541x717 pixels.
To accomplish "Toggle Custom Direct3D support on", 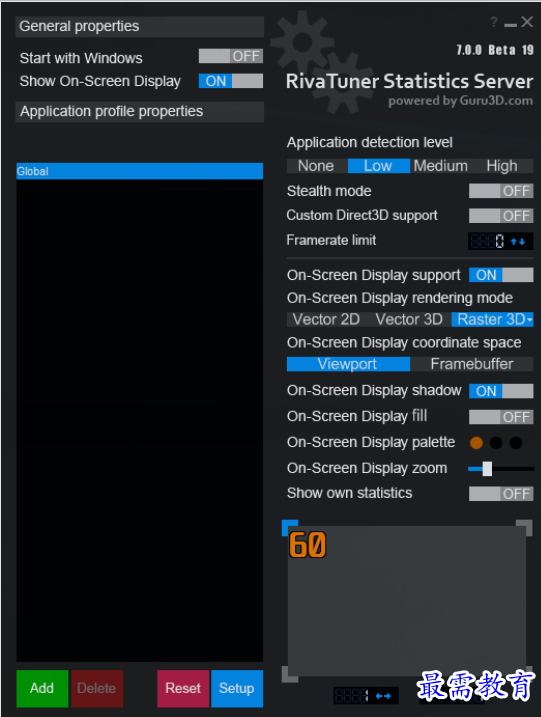I will point(501,216).
